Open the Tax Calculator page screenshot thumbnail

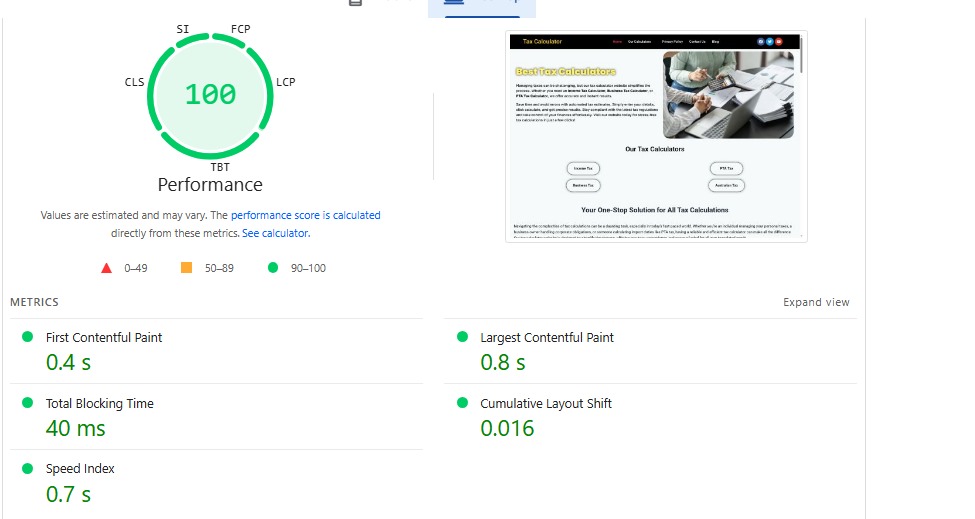[x=656, y=136]
